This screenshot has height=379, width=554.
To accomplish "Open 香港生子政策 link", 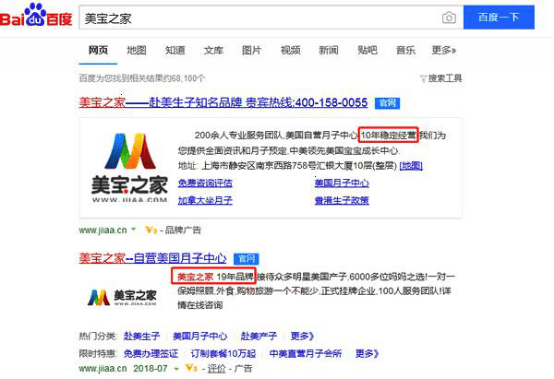I will [342, 201].
